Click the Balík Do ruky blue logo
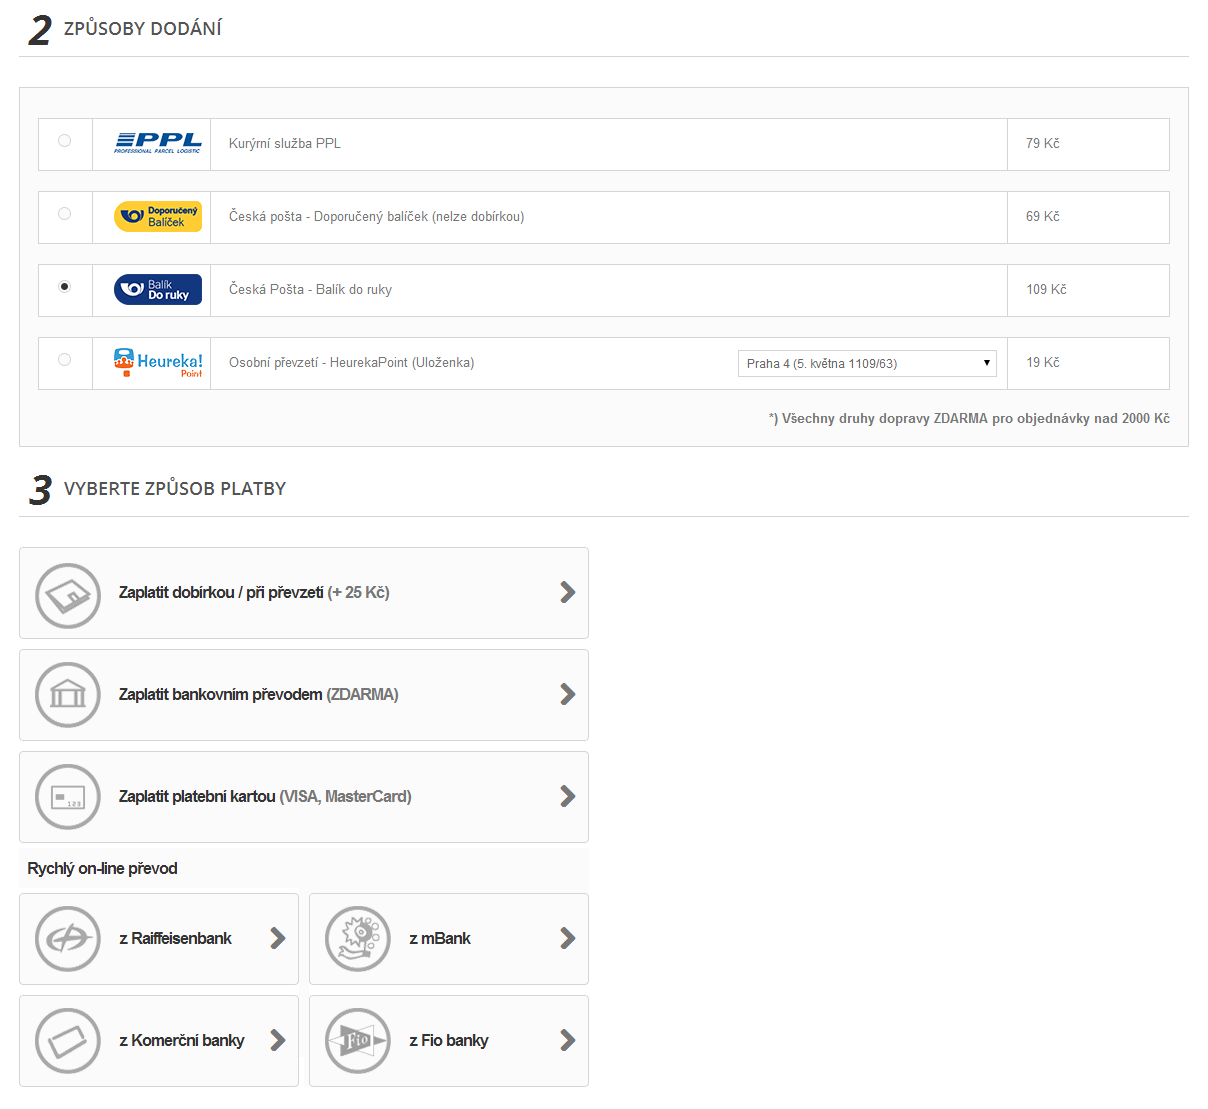1208x1109 pixels. pyautogui.click(x=158, y=289)
